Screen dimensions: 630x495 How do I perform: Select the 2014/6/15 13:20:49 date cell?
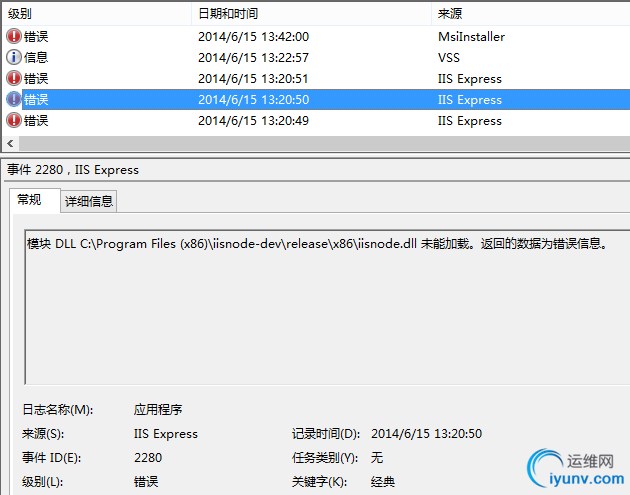click(254, 121)
